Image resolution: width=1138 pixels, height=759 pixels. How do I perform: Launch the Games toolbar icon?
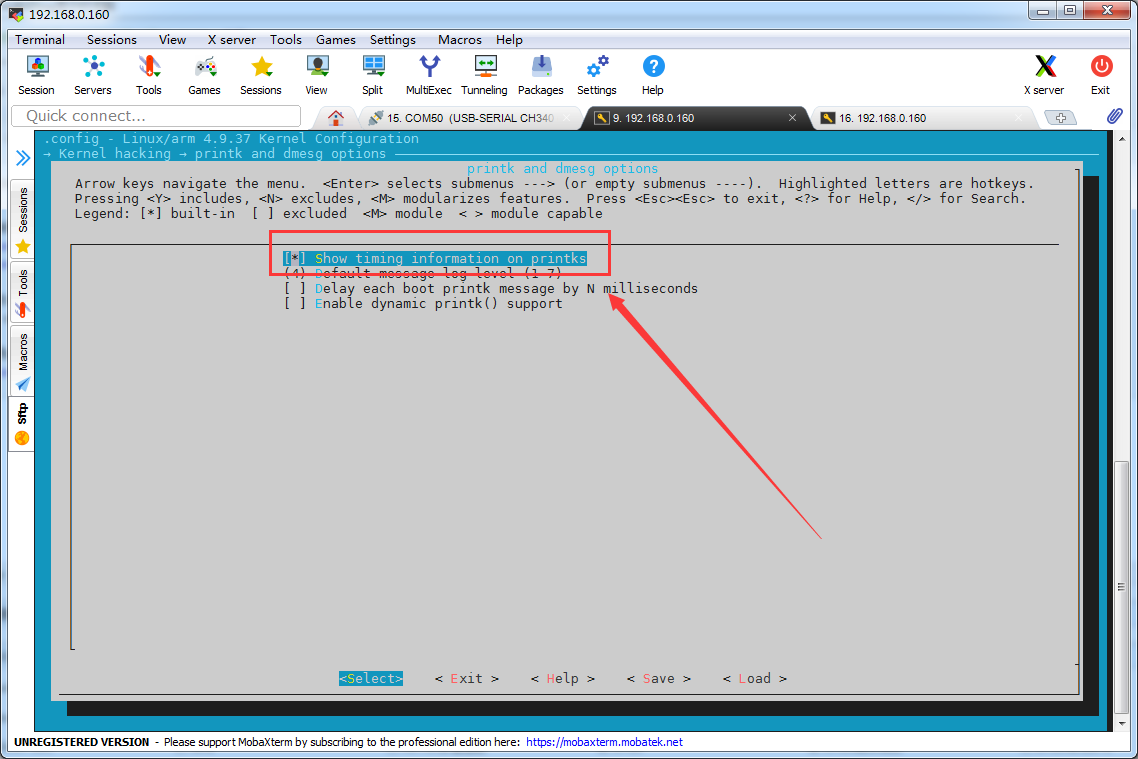click(x=205, y=75)
